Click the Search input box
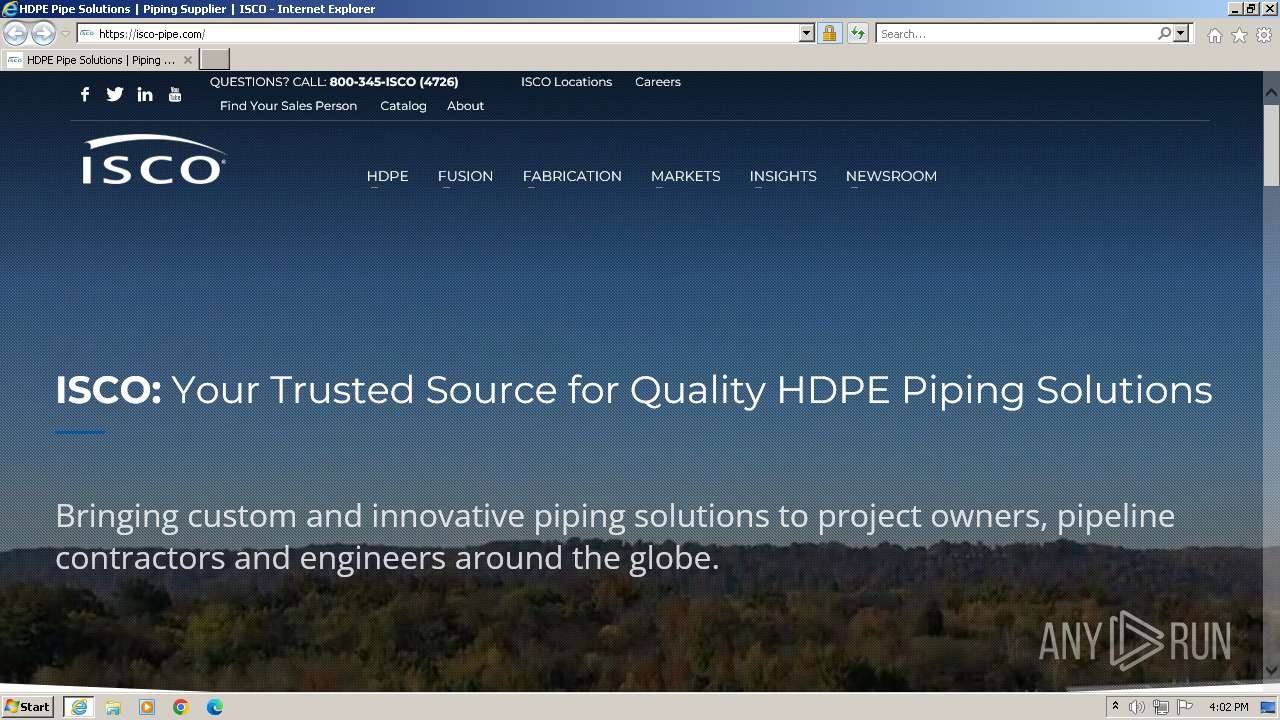 click(1016, 33)
